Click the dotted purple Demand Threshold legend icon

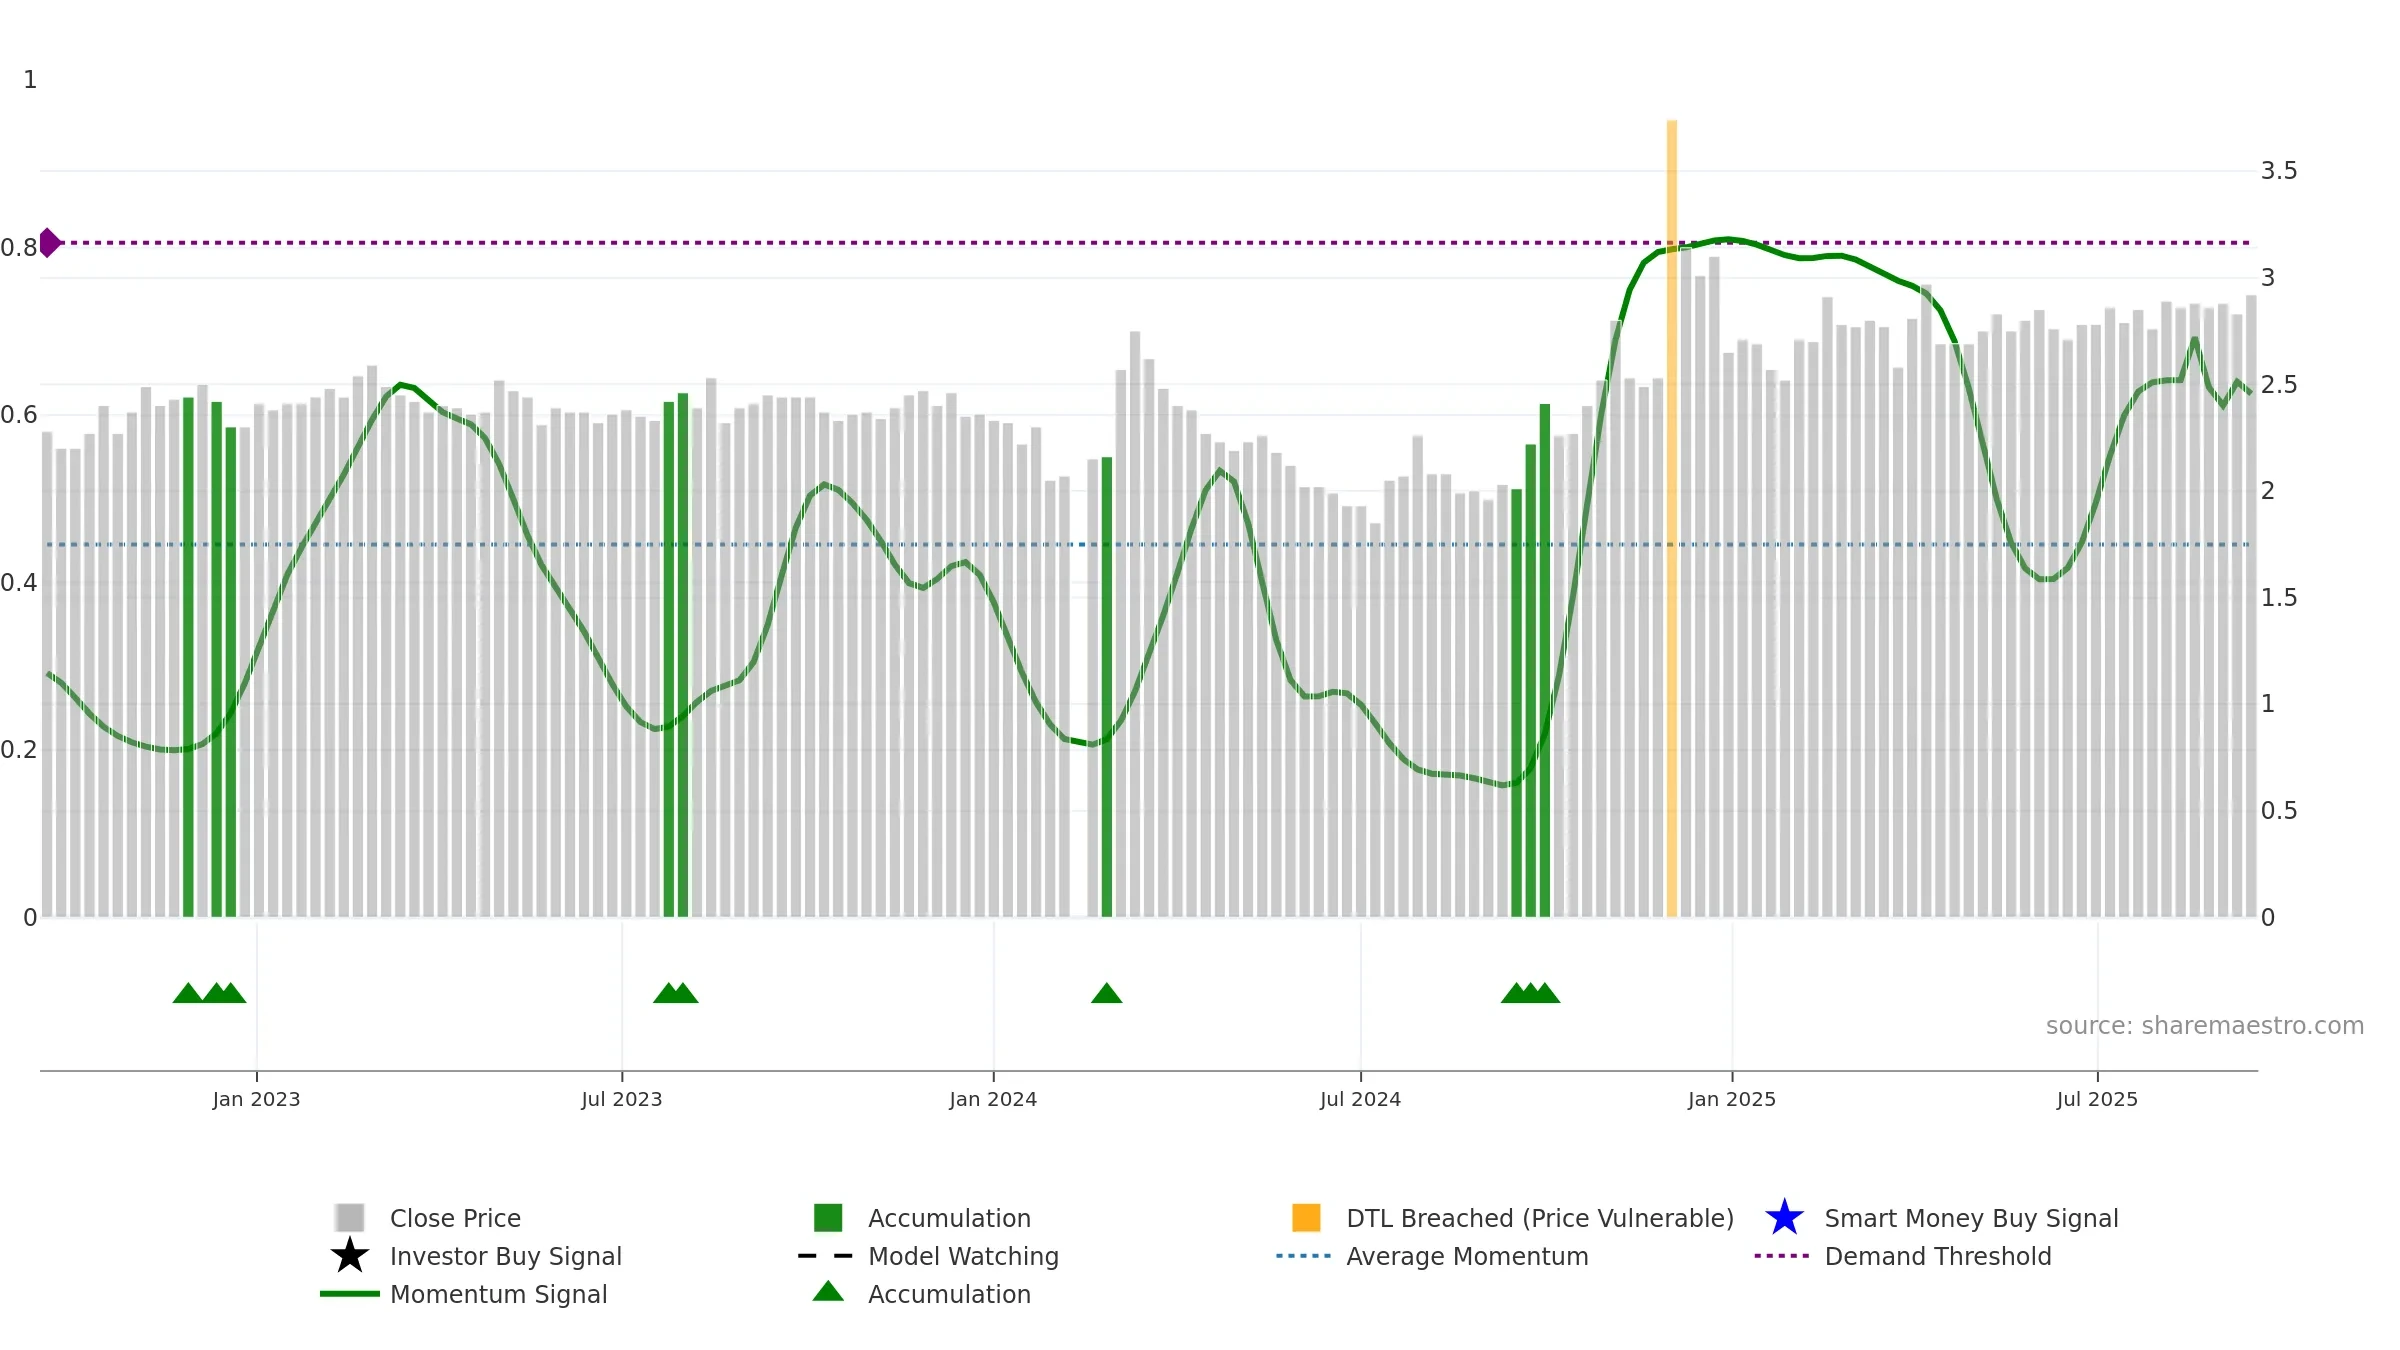(1782, 1256)
